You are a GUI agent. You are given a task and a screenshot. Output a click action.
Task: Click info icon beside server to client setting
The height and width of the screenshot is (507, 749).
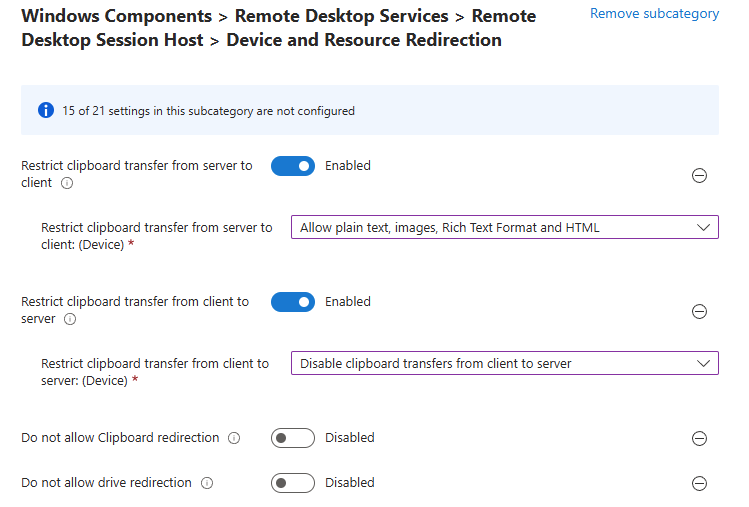click(x=67, y=184)
